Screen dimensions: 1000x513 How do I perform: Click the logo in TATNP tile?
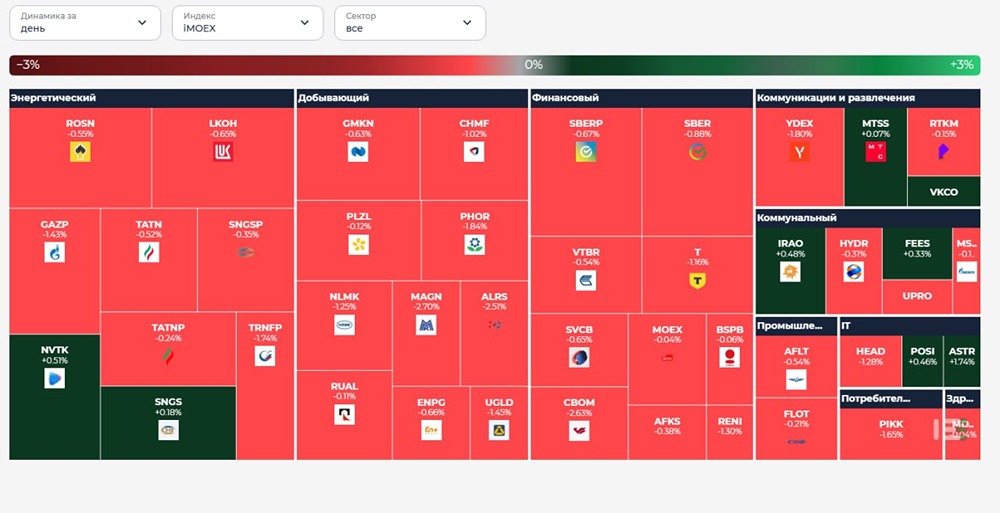(168, 355)
